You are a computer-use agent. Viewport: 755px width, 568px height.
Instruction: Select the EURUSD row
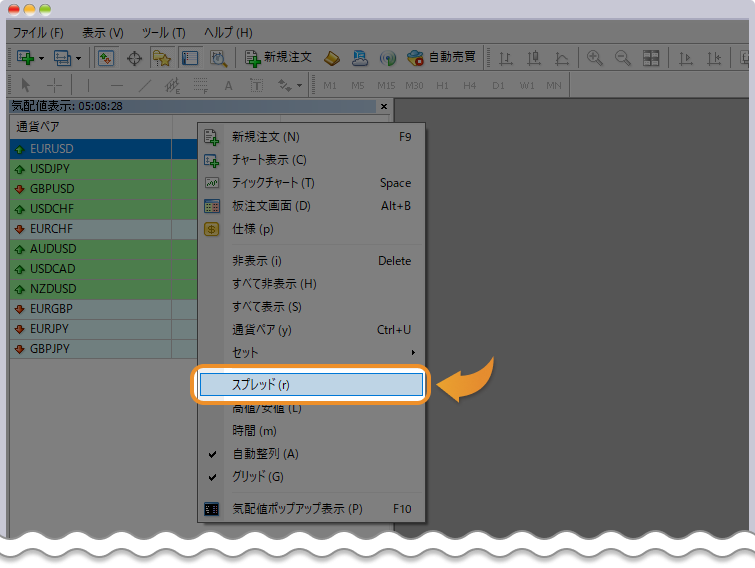coord(104,149)
